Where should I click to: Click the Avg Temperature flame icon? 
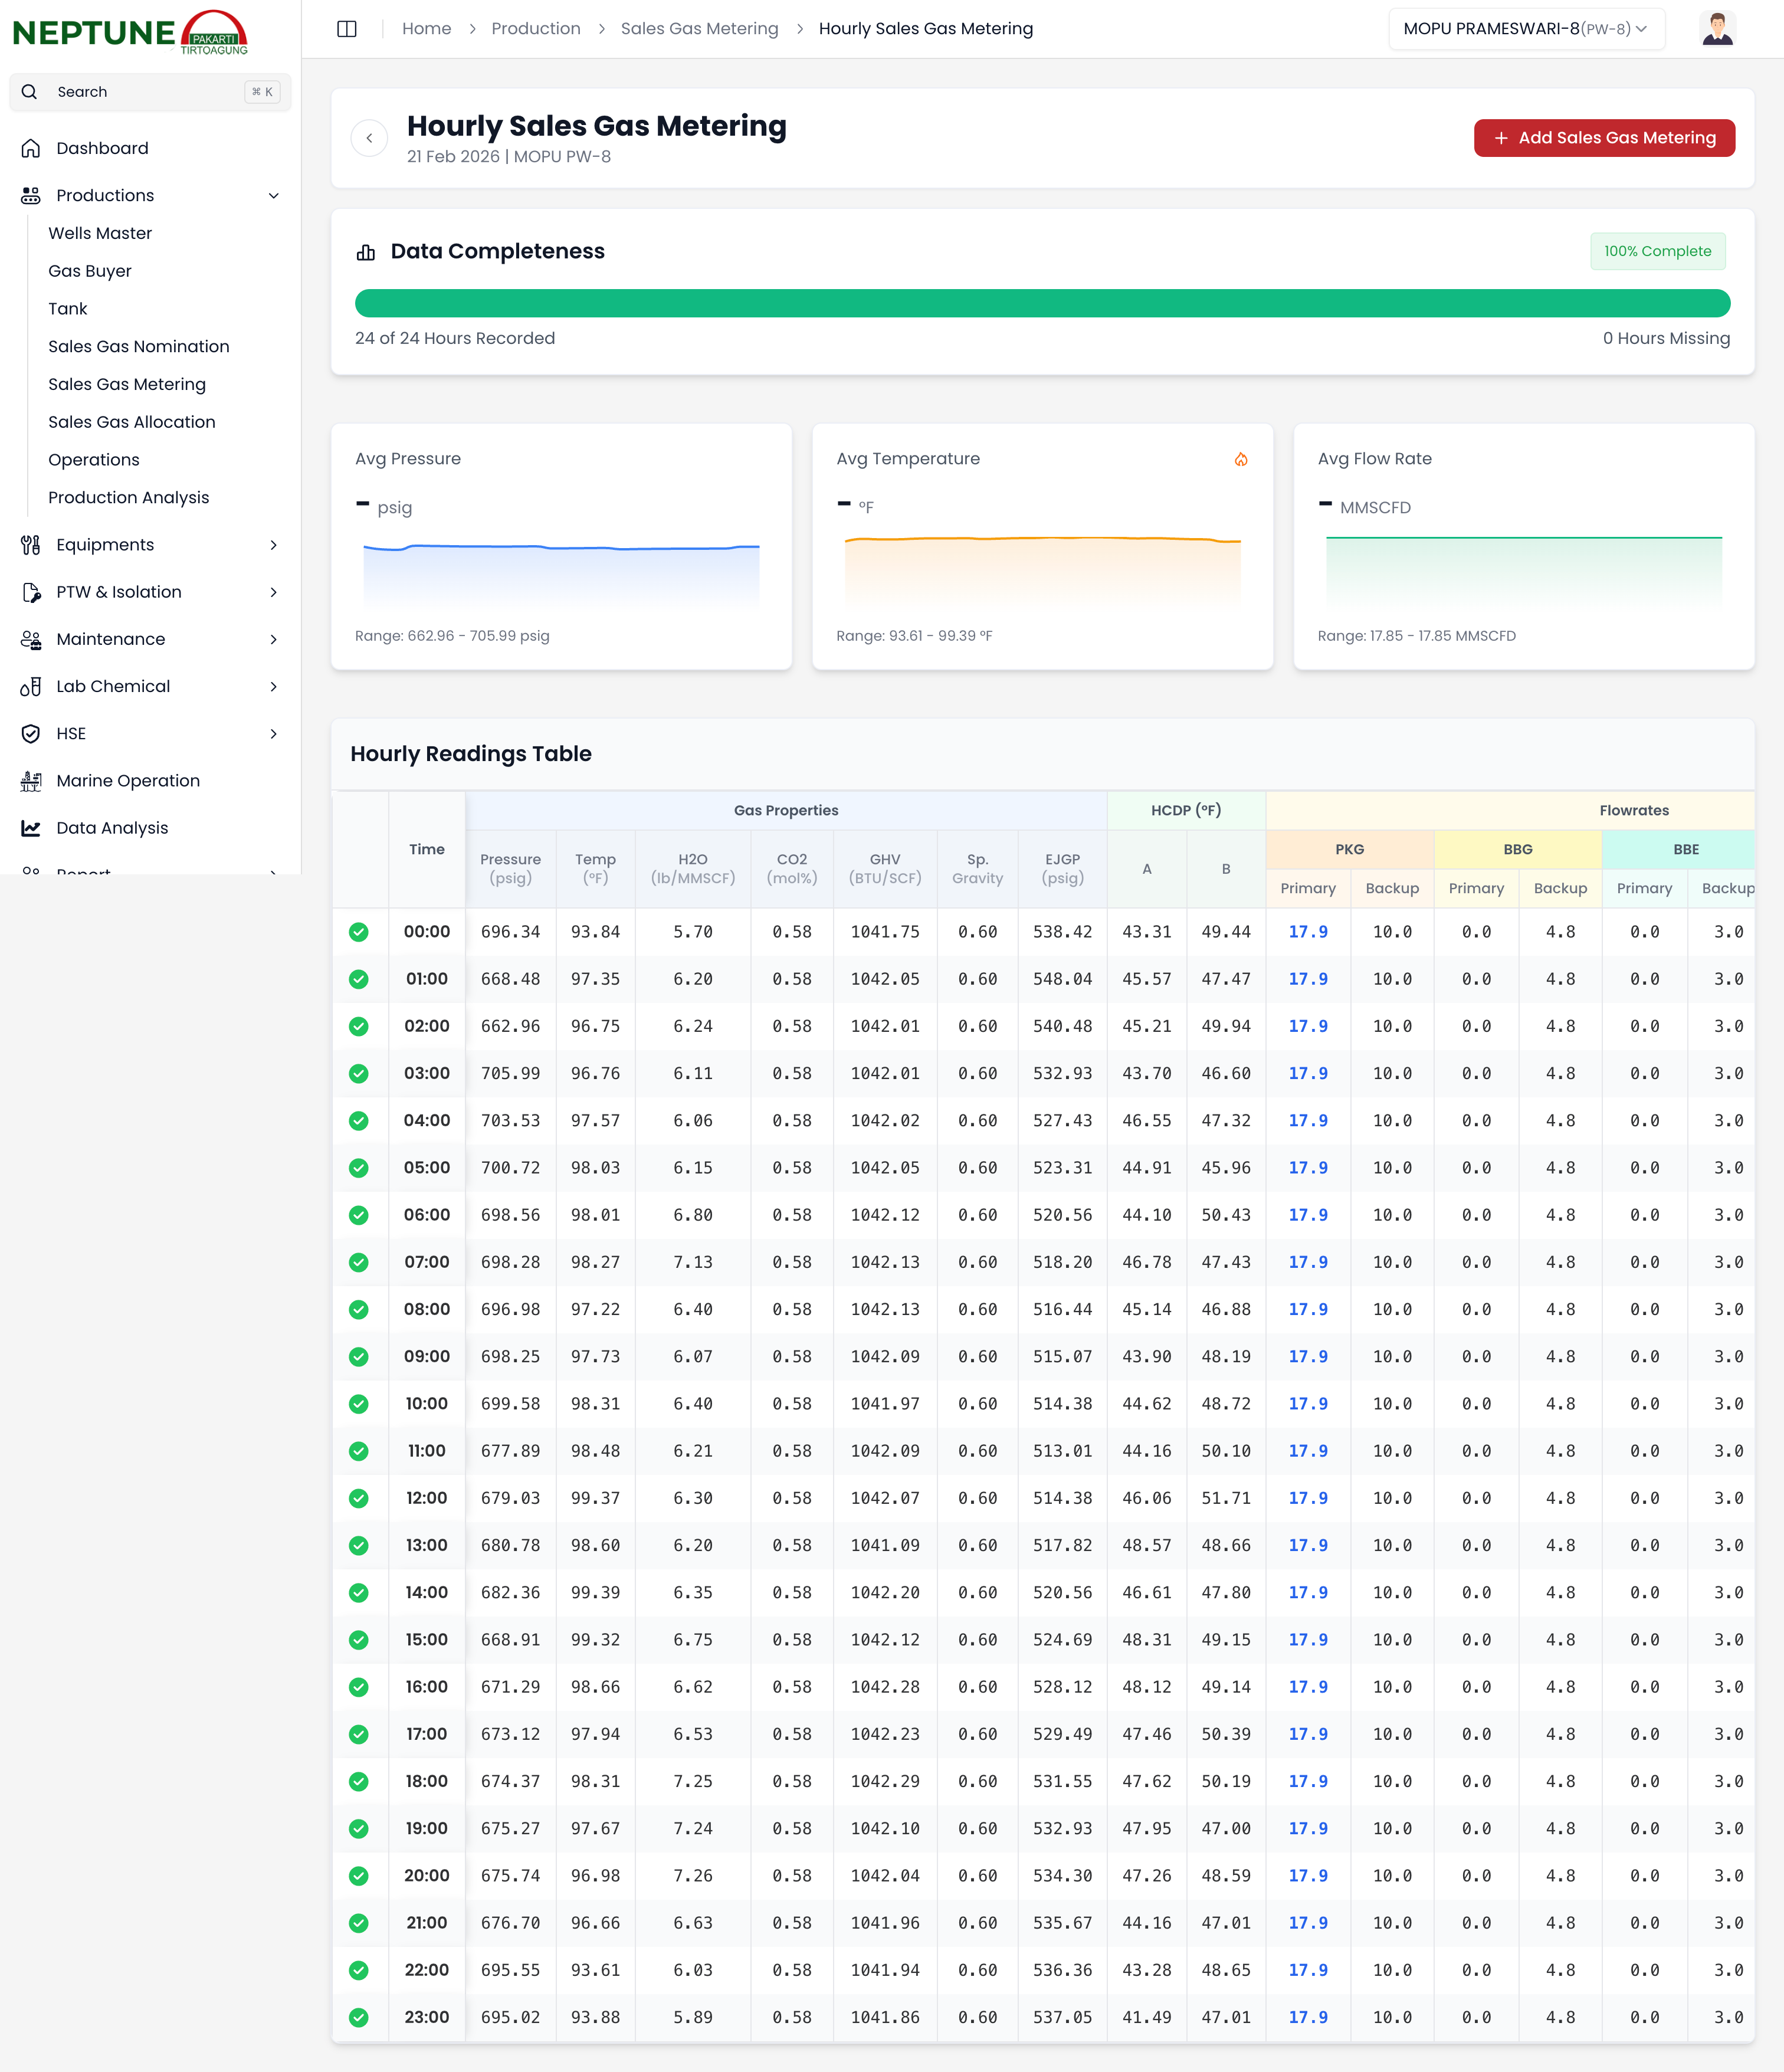coord(1240,459)
